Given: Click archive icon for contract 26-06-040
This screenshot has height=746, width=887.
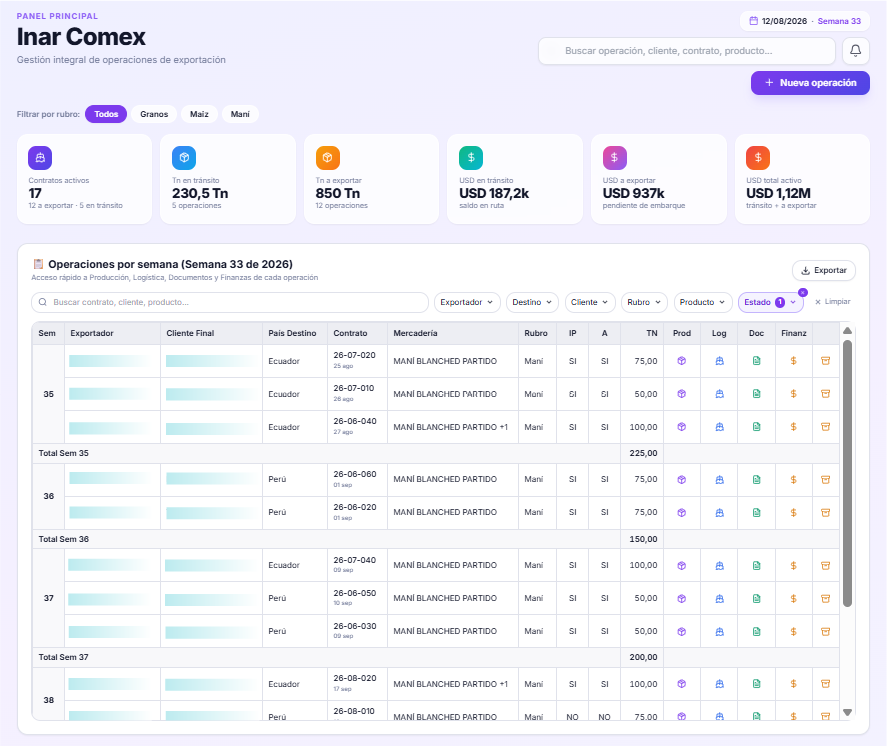Looking at the screenshot, I should (x=826, y=427).
